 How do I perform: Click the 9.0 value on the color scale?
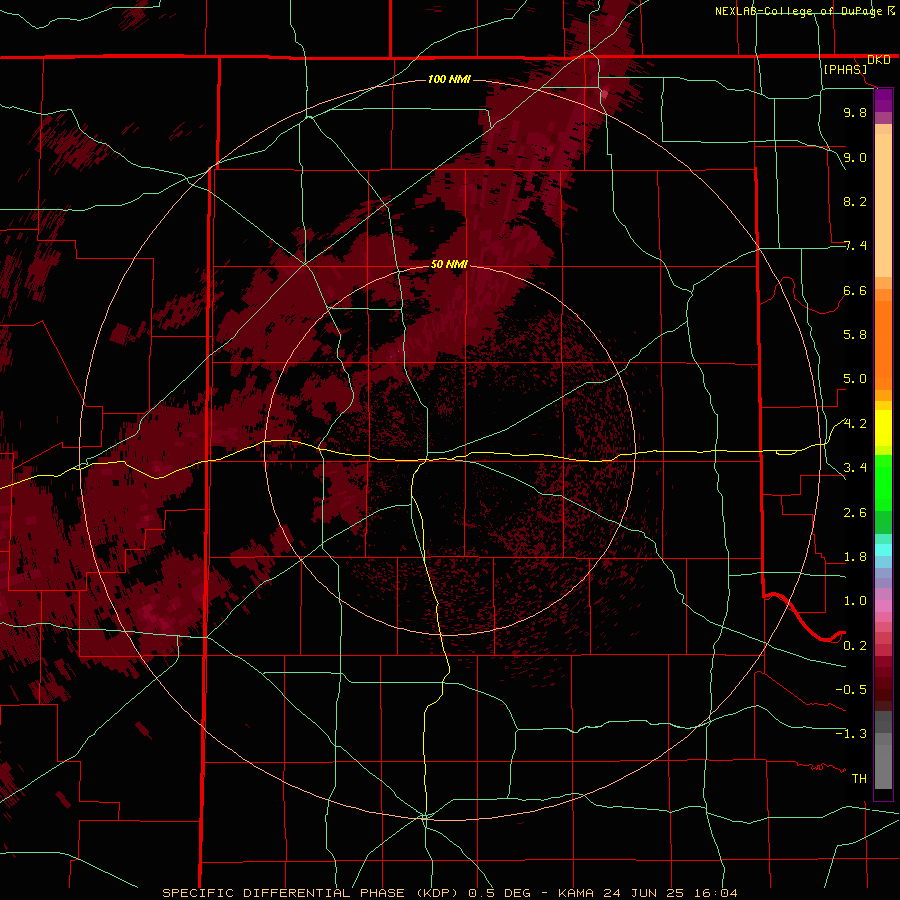click(x=855, y=158)
